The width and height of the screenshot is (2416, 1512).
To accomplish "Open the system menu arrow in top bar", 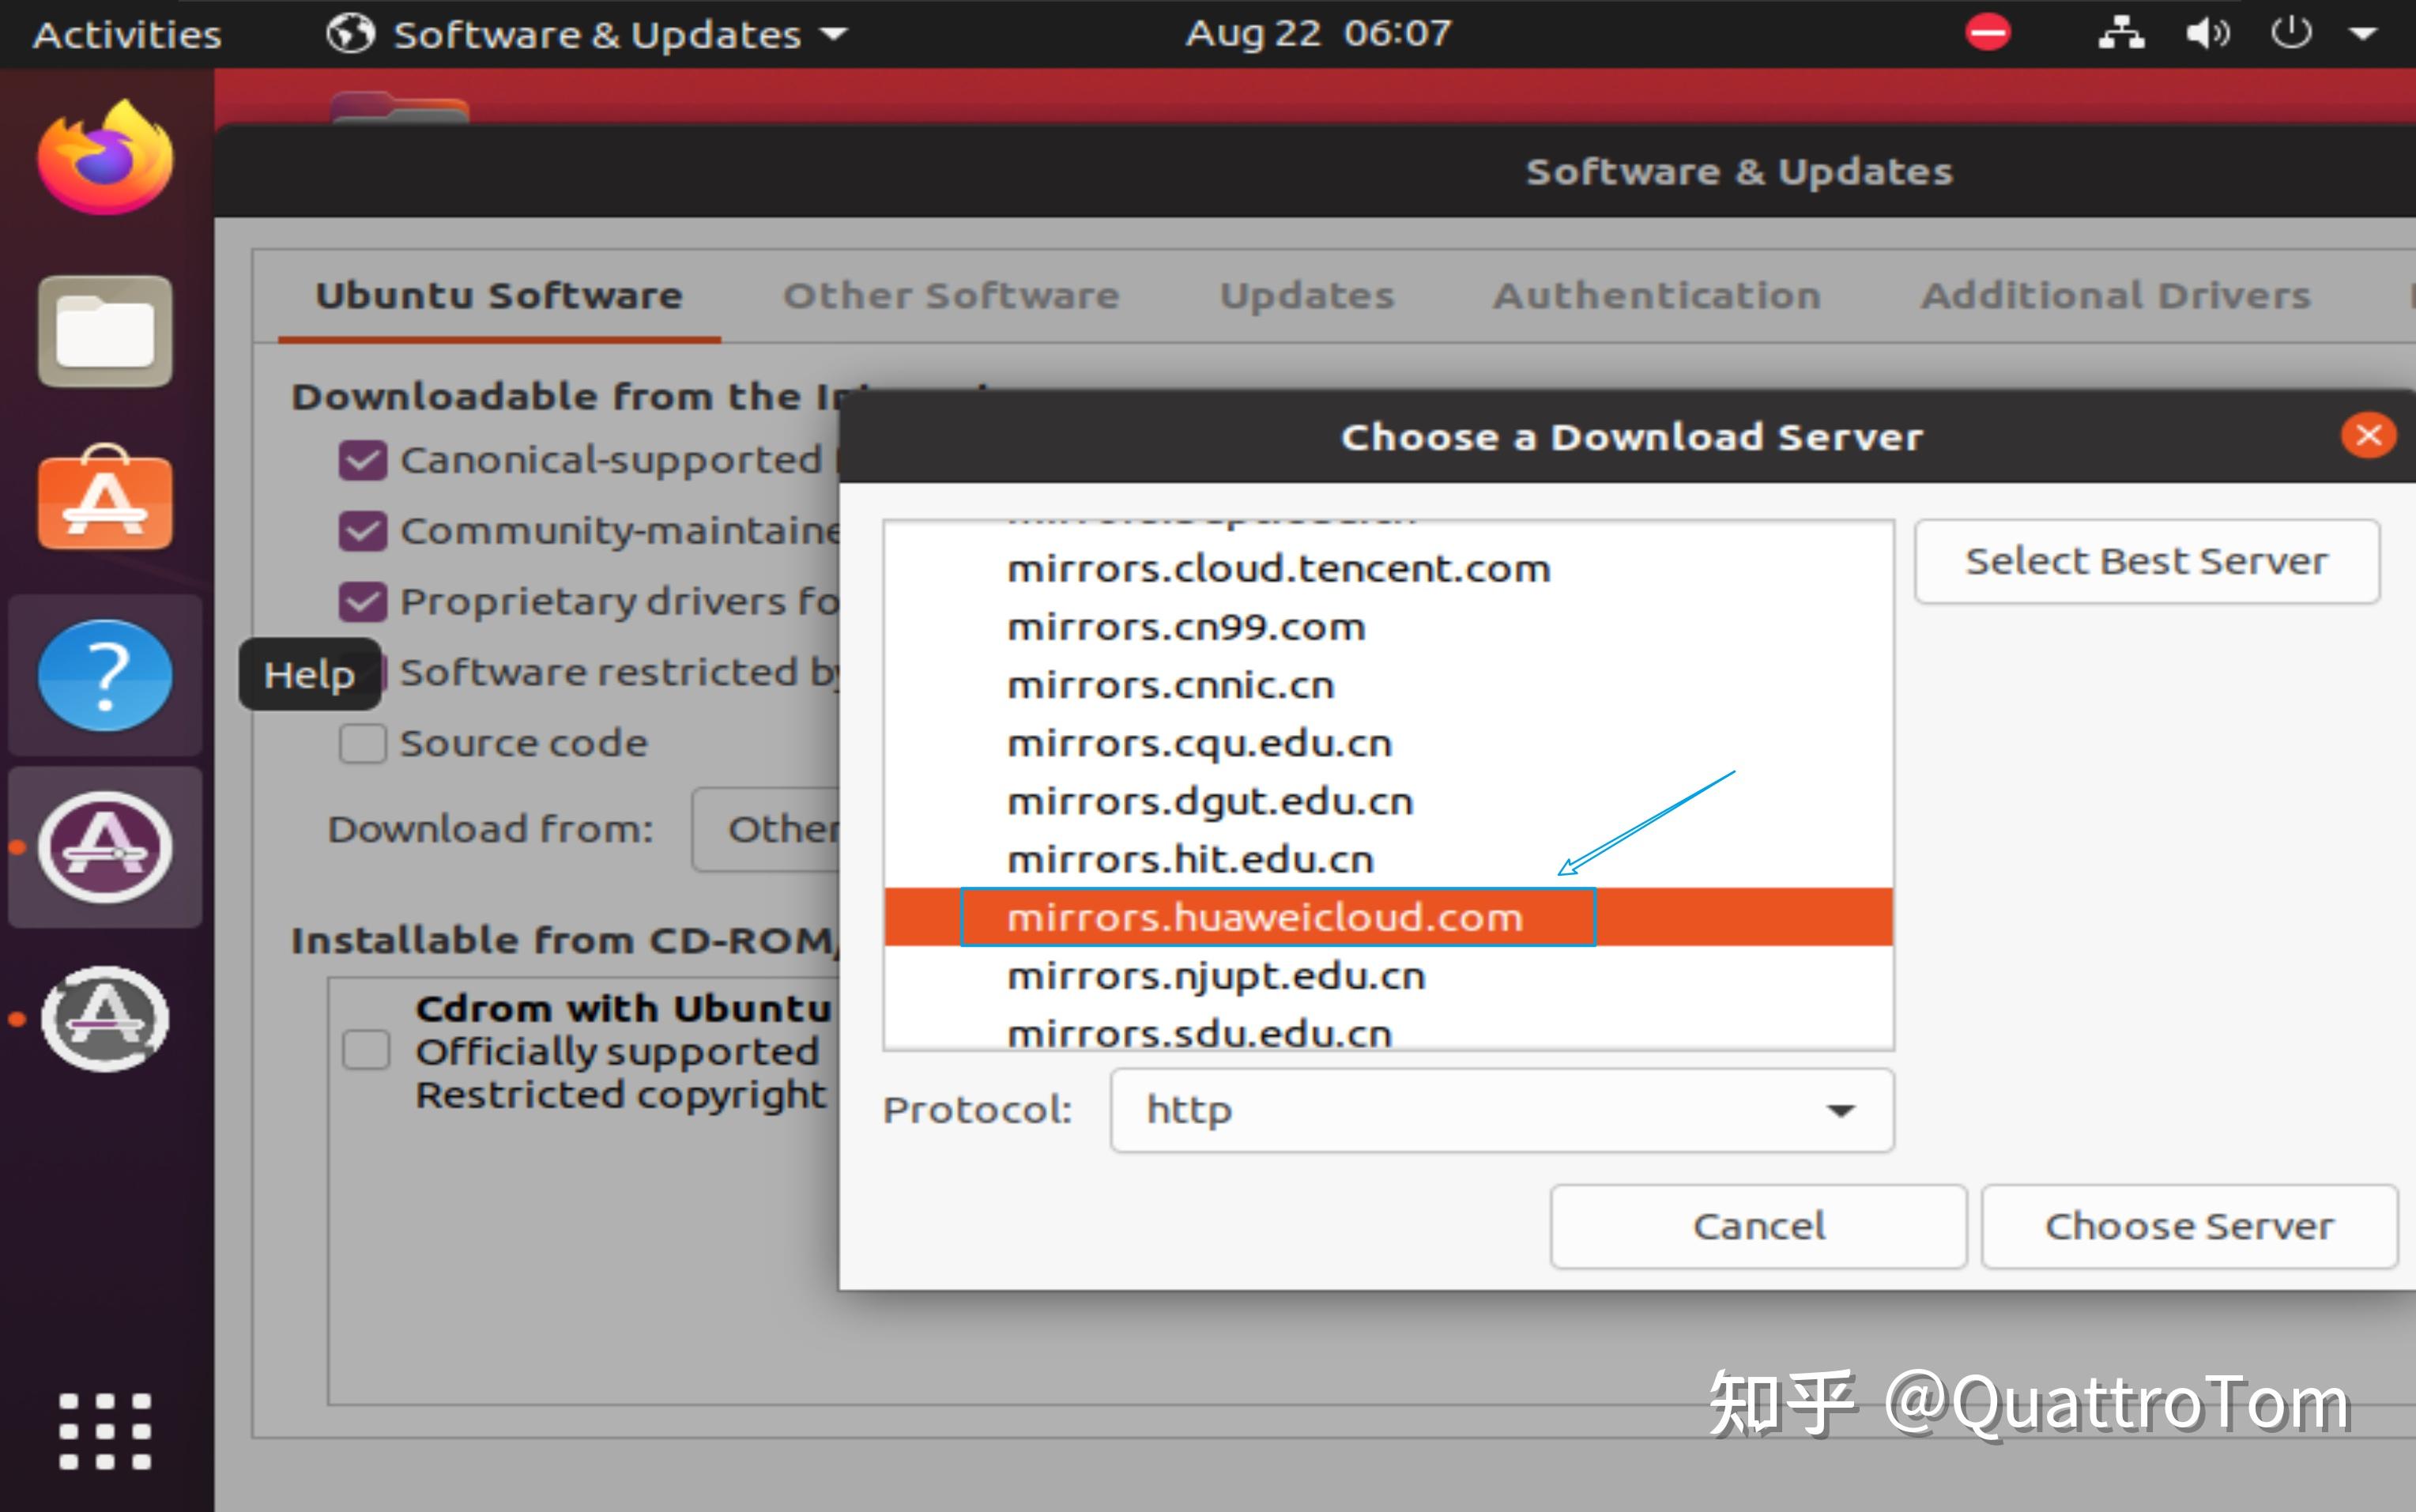I will 2362,34.
